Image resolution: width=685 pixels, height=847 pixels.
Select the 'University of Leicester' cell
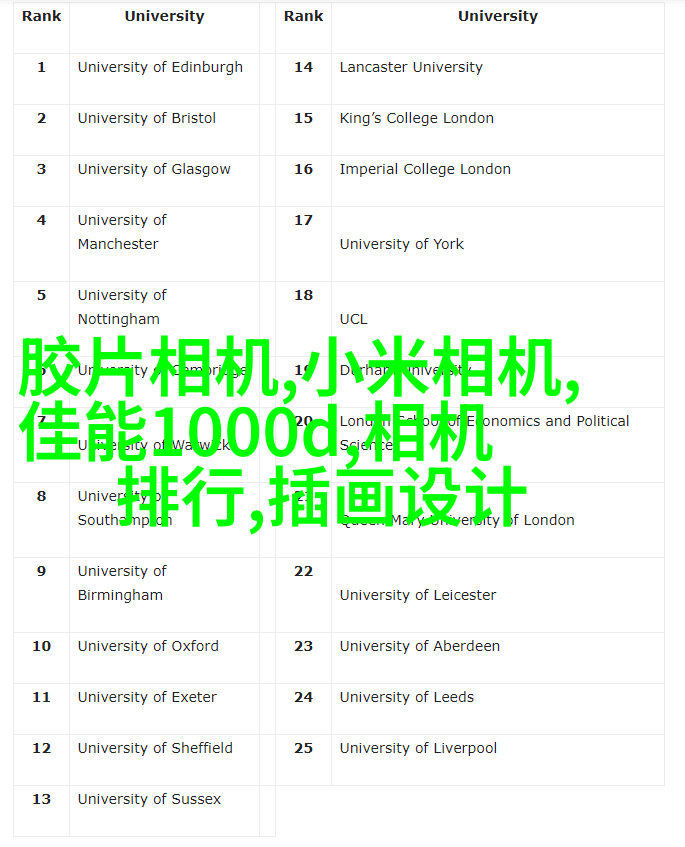pyautogui.click(x=498, y=595)
